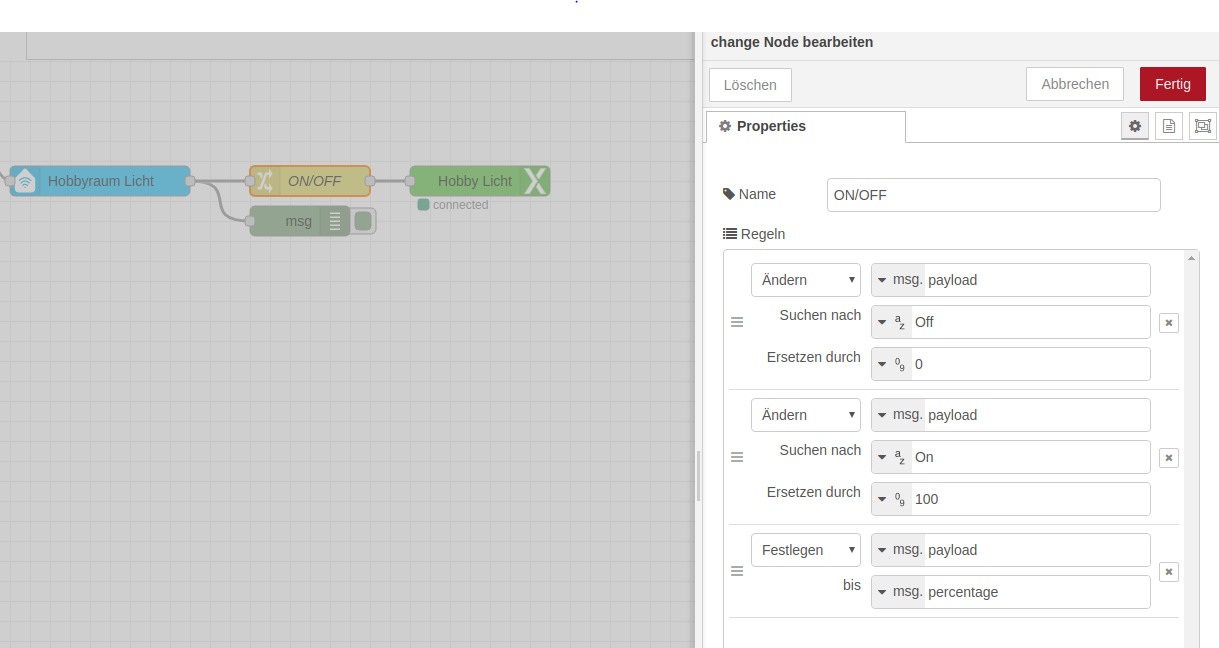Open the Festlegen action dropdown
This screenshot has width=1219, height=648.
click(805, 550)
